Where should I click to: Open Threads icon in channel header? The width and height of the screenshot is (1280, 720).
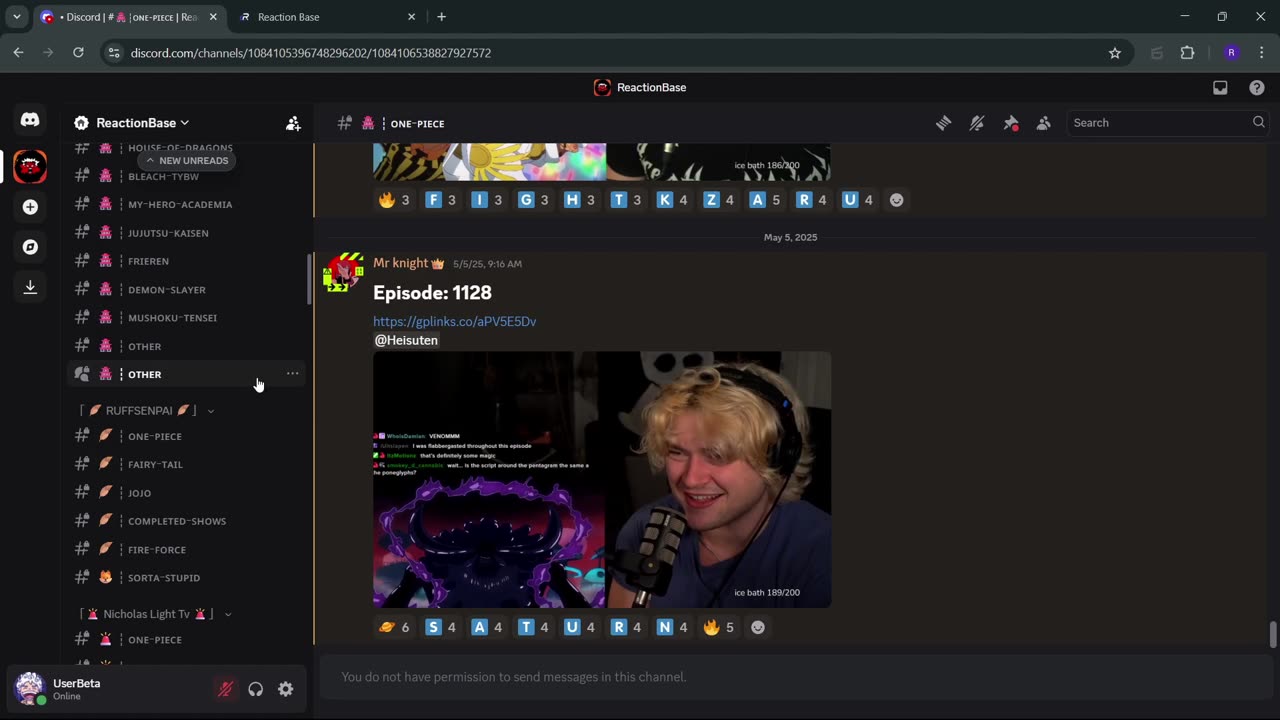(943, 123)
